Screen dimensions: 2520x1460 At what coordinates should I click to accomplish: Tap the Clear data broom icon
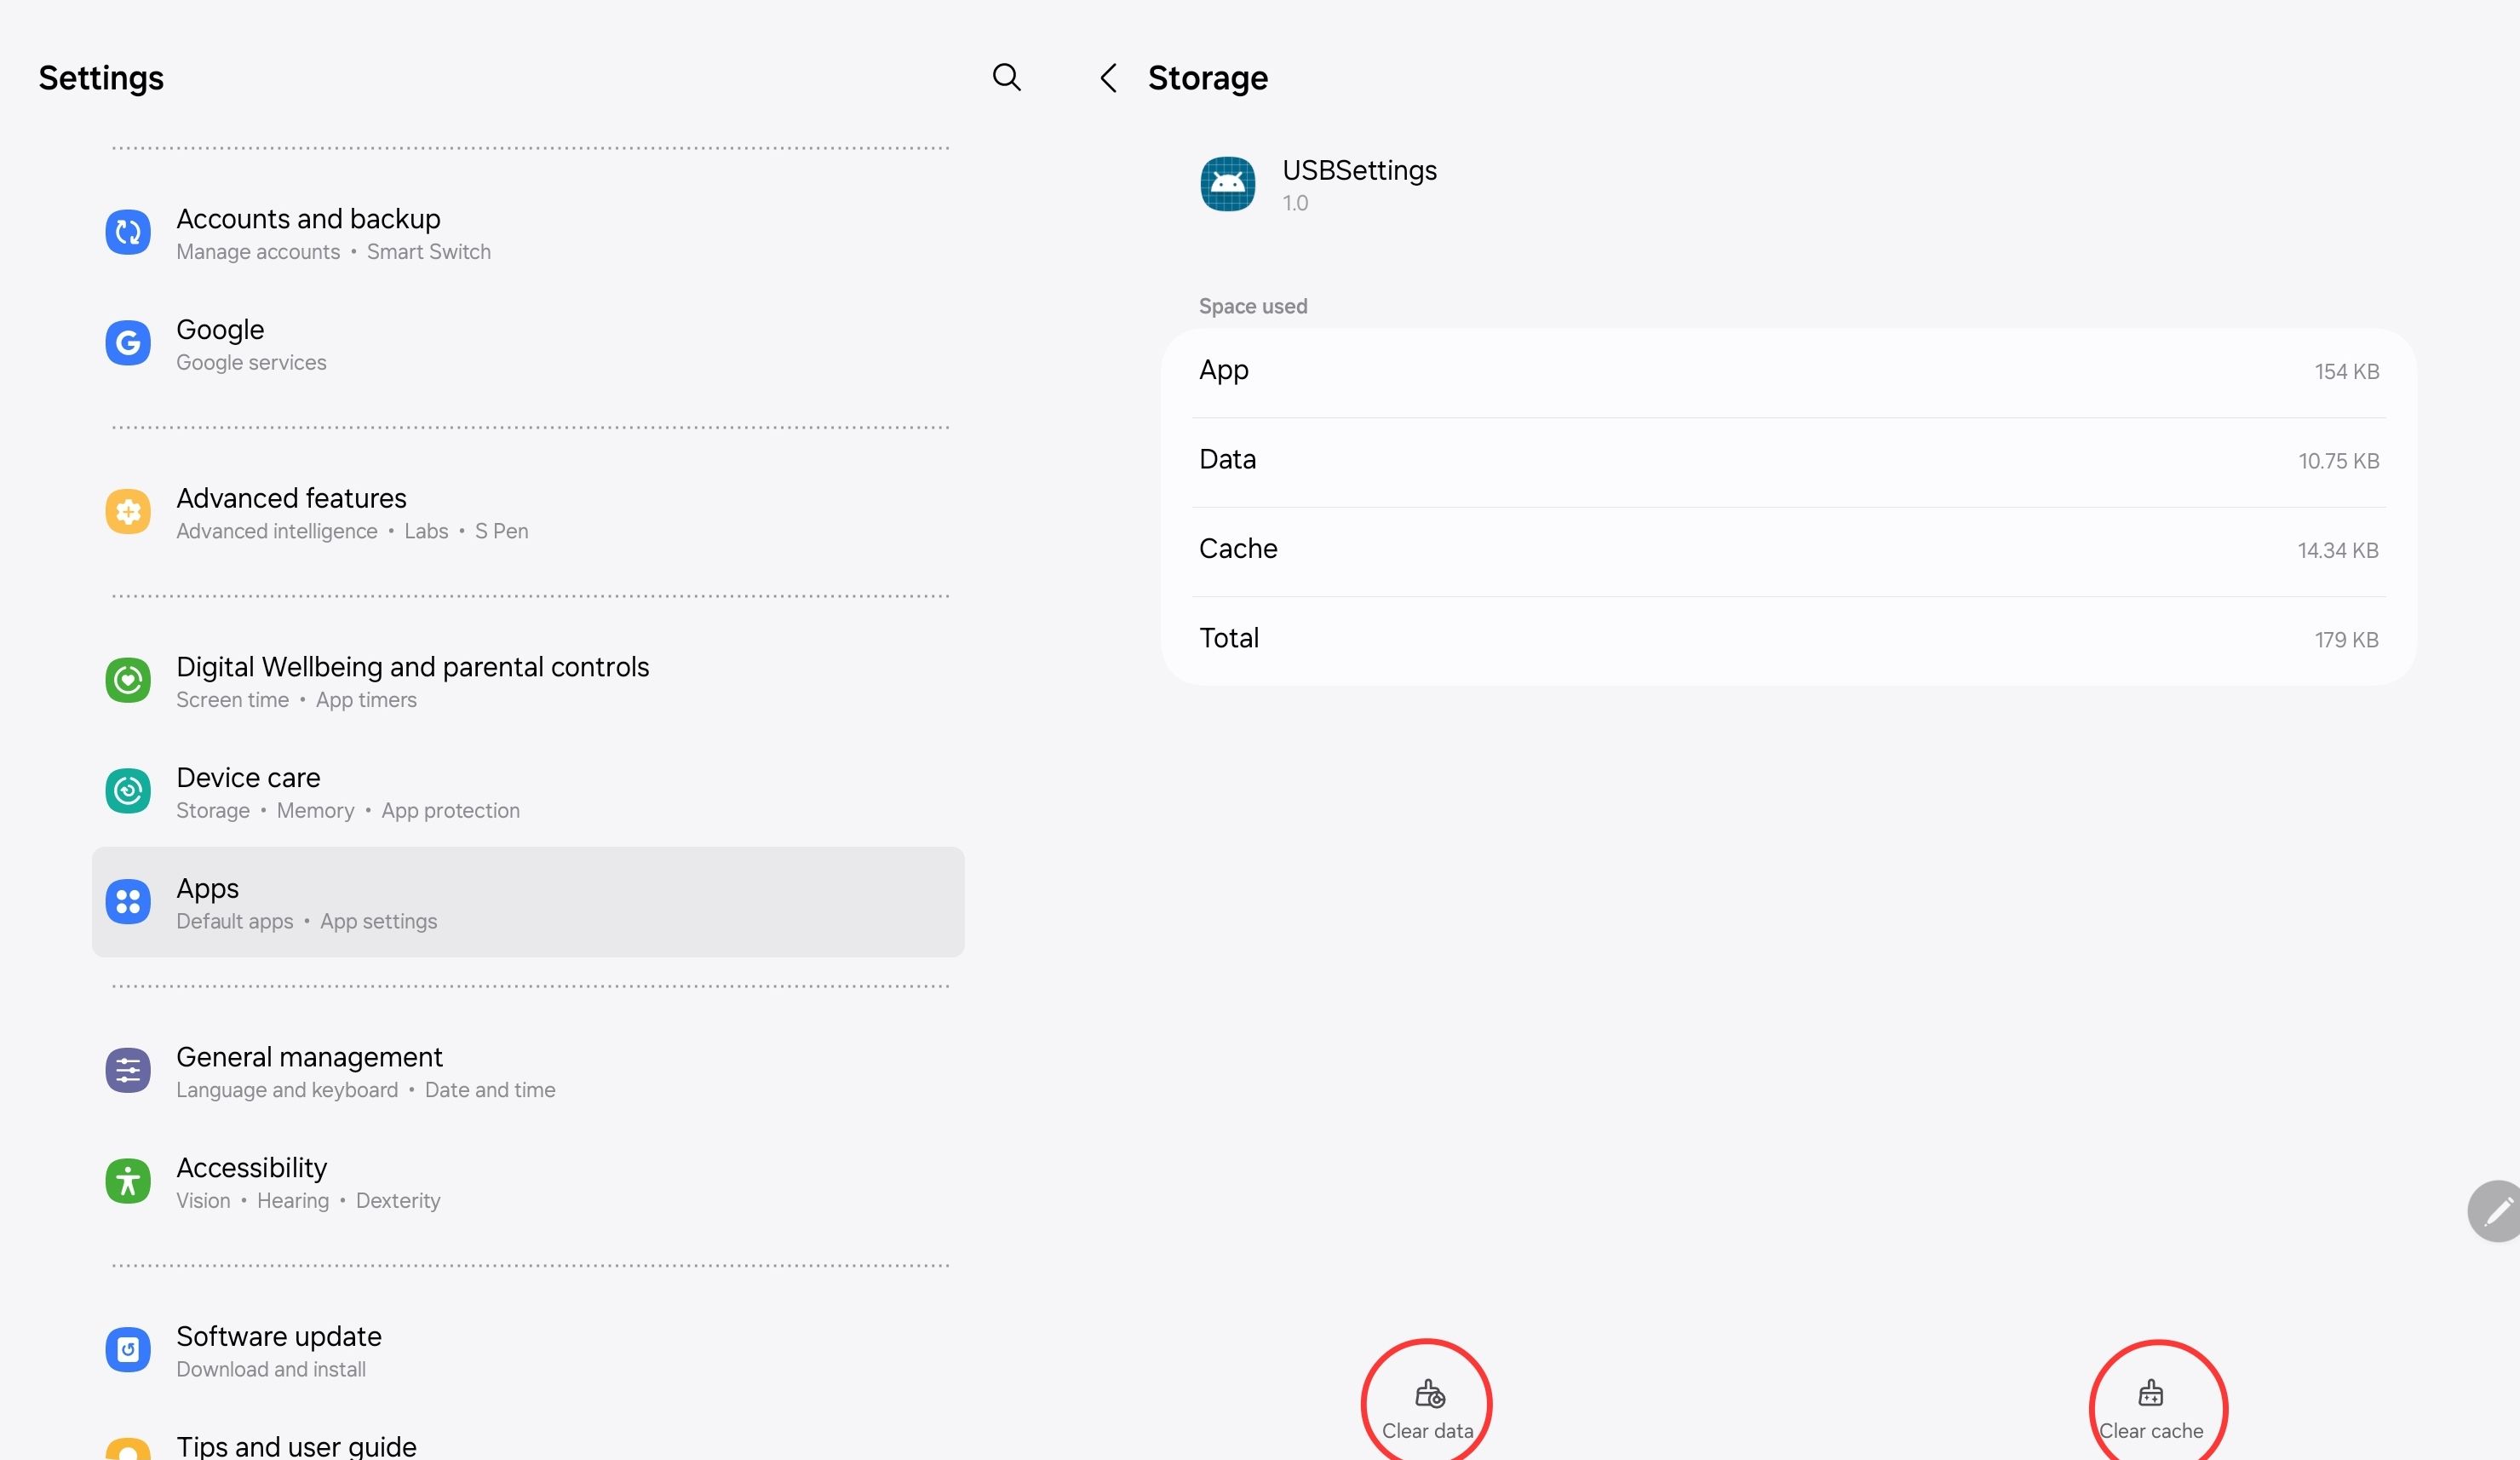tap(1428, 1394)
